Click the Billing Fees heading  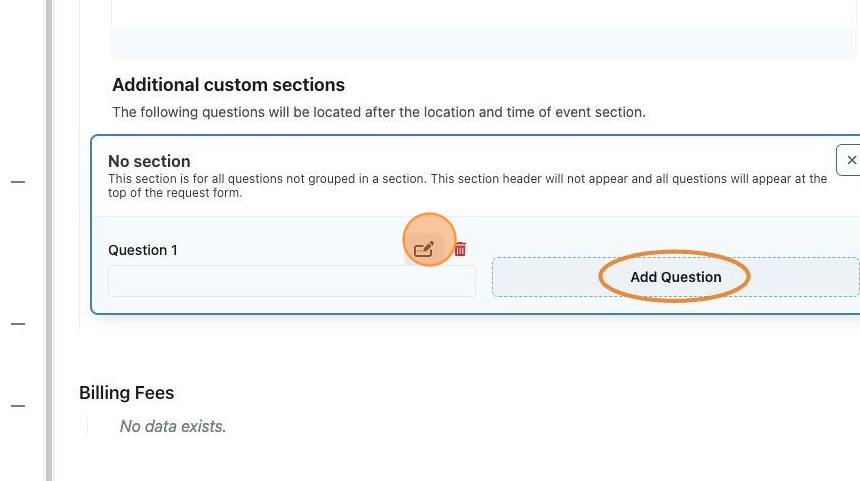[x=127, y=393]
